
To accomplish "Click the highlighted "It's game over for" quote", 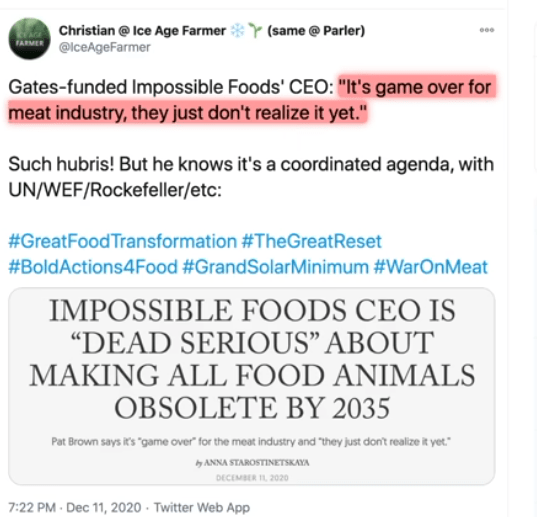I will coord(417,87).
